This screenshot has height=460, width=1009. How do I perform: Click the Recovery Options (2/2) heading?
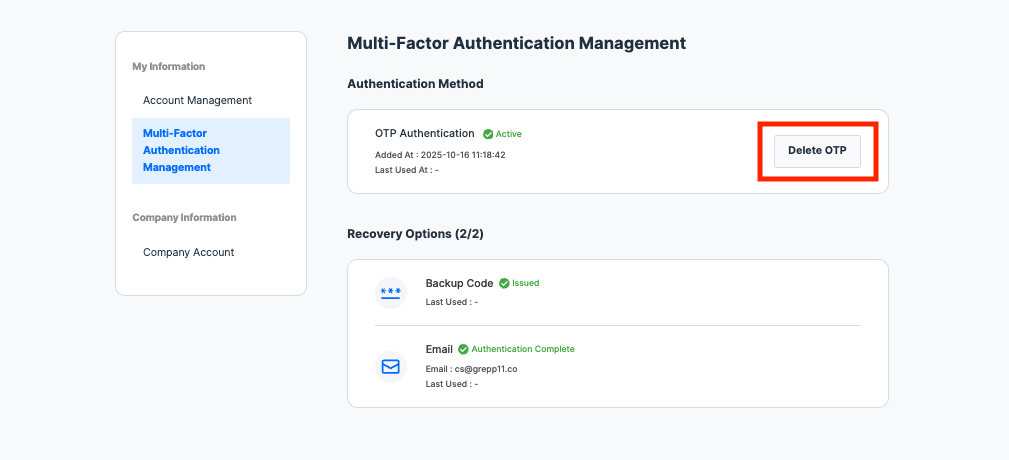coord(415,234)
